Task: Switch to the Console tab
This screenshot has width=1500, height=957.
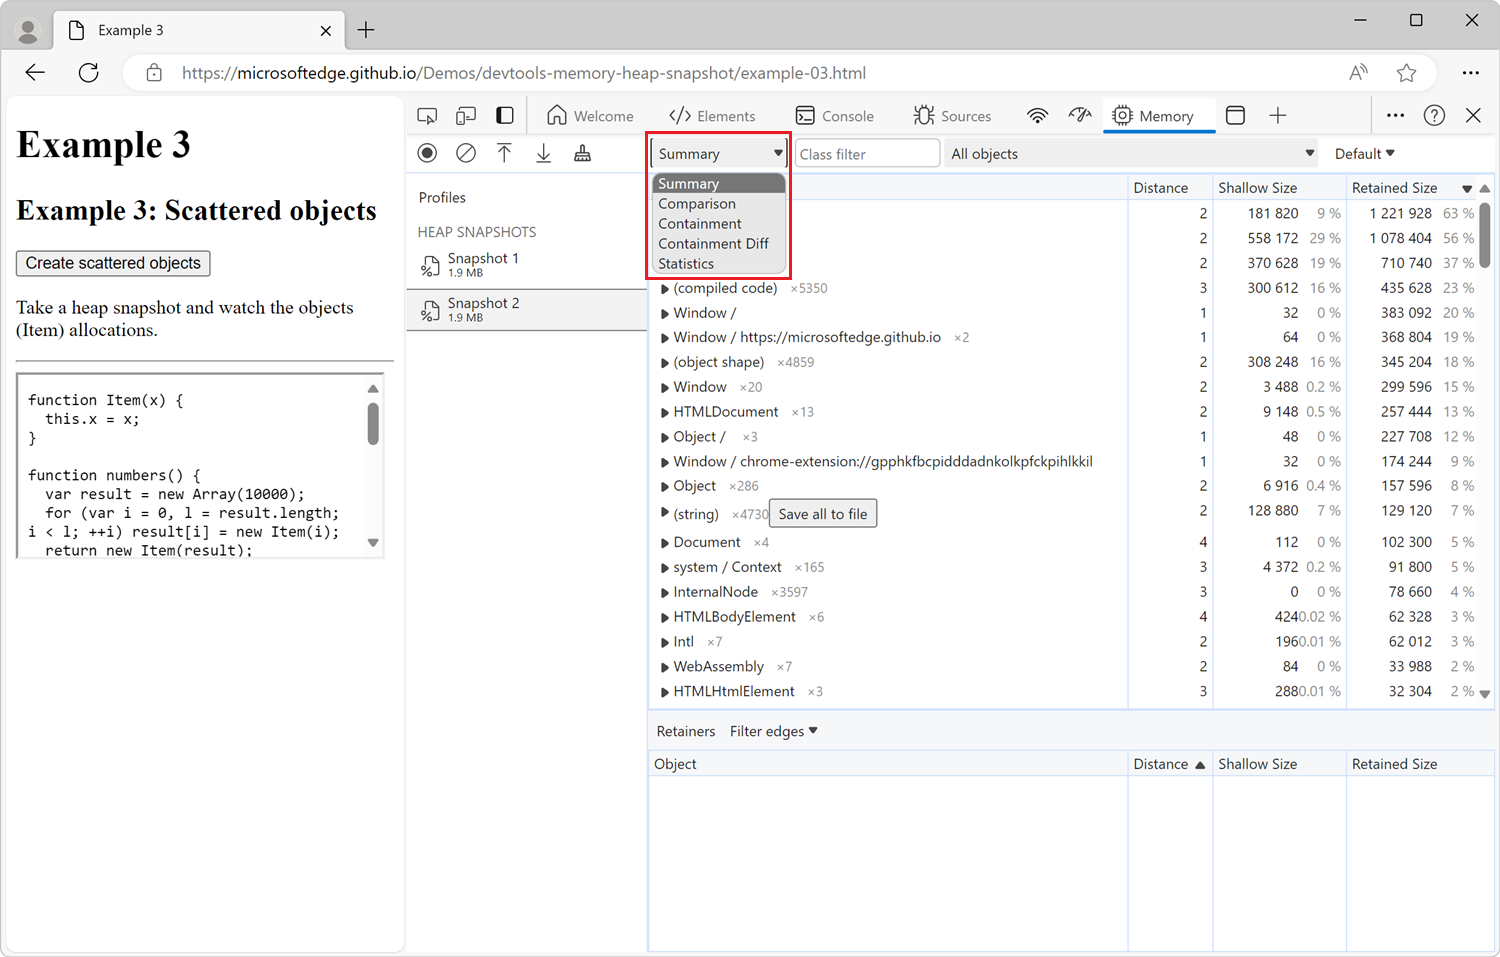Action: tap(835, 115)
